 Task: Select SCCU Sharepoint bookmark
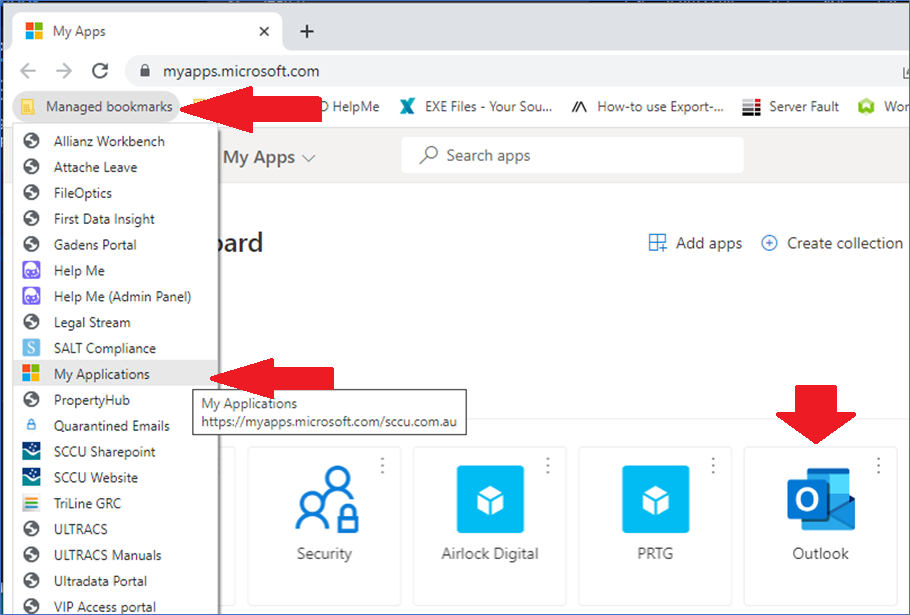[115, 451]
